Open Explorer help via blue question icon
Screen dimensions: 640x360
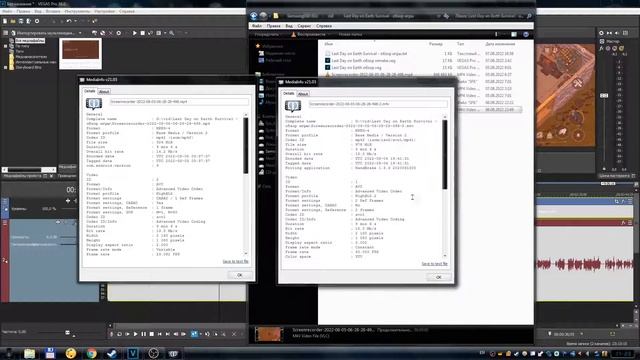[526, 34]
